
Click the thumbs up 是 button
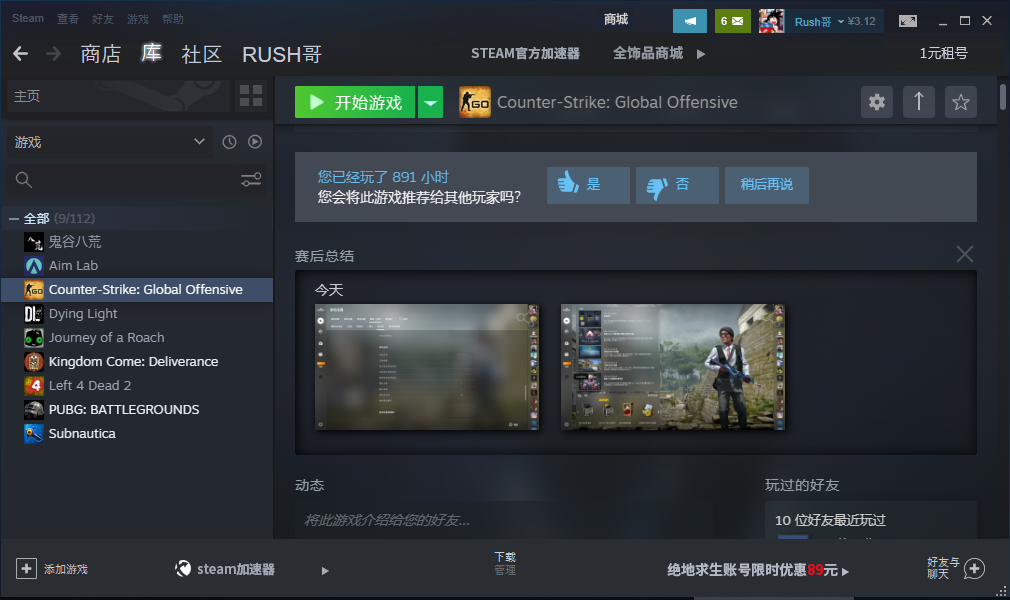[588, 185]
